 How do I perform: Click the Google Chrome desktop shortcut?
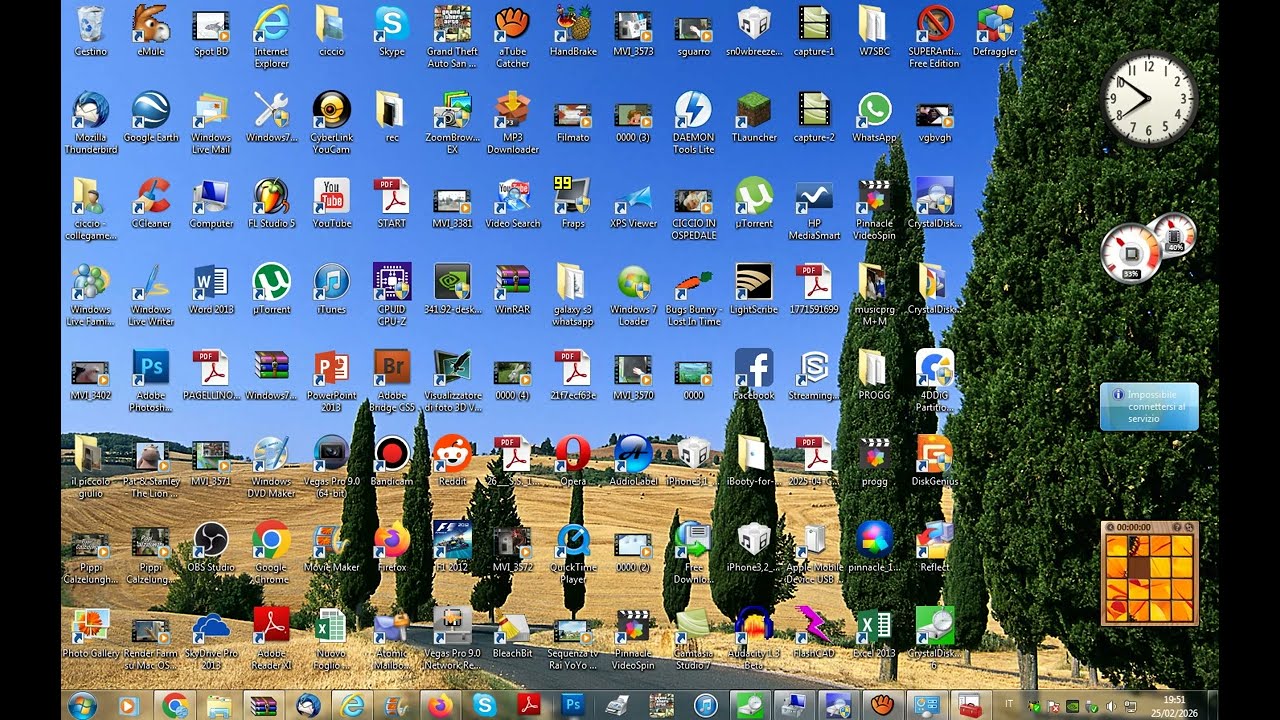click(x=271, y=552)
